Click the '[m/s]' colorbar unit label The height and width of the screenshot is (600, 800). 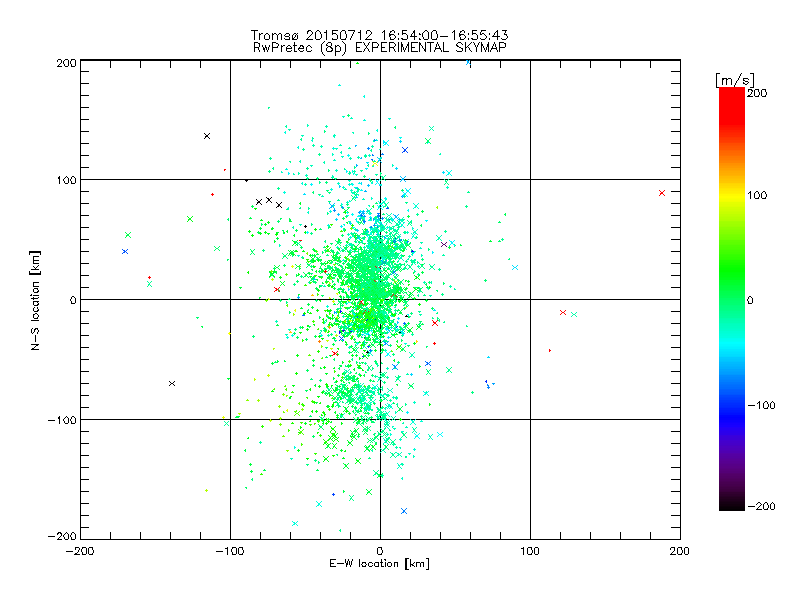735,80
